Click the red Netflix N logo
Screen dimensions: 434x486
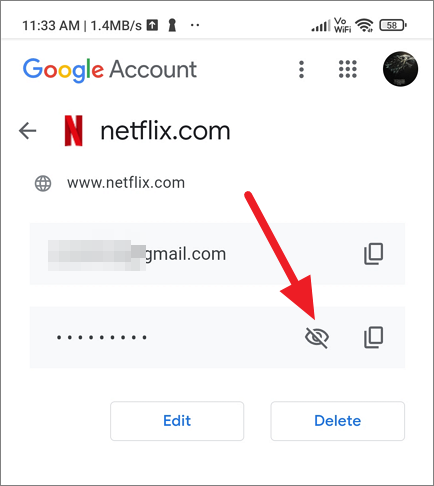click(x=73, y=131)
